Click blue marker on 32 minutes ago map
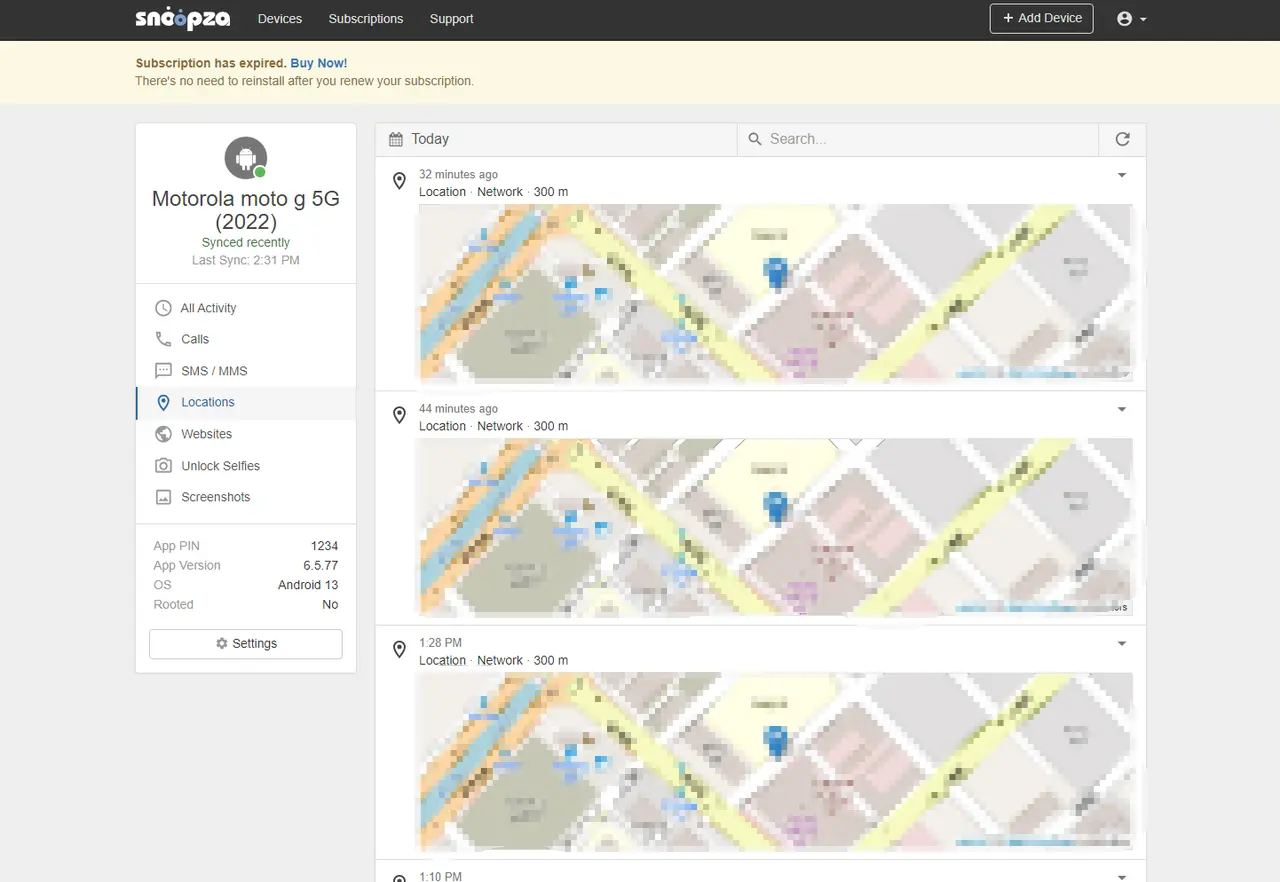 point(776,272)
